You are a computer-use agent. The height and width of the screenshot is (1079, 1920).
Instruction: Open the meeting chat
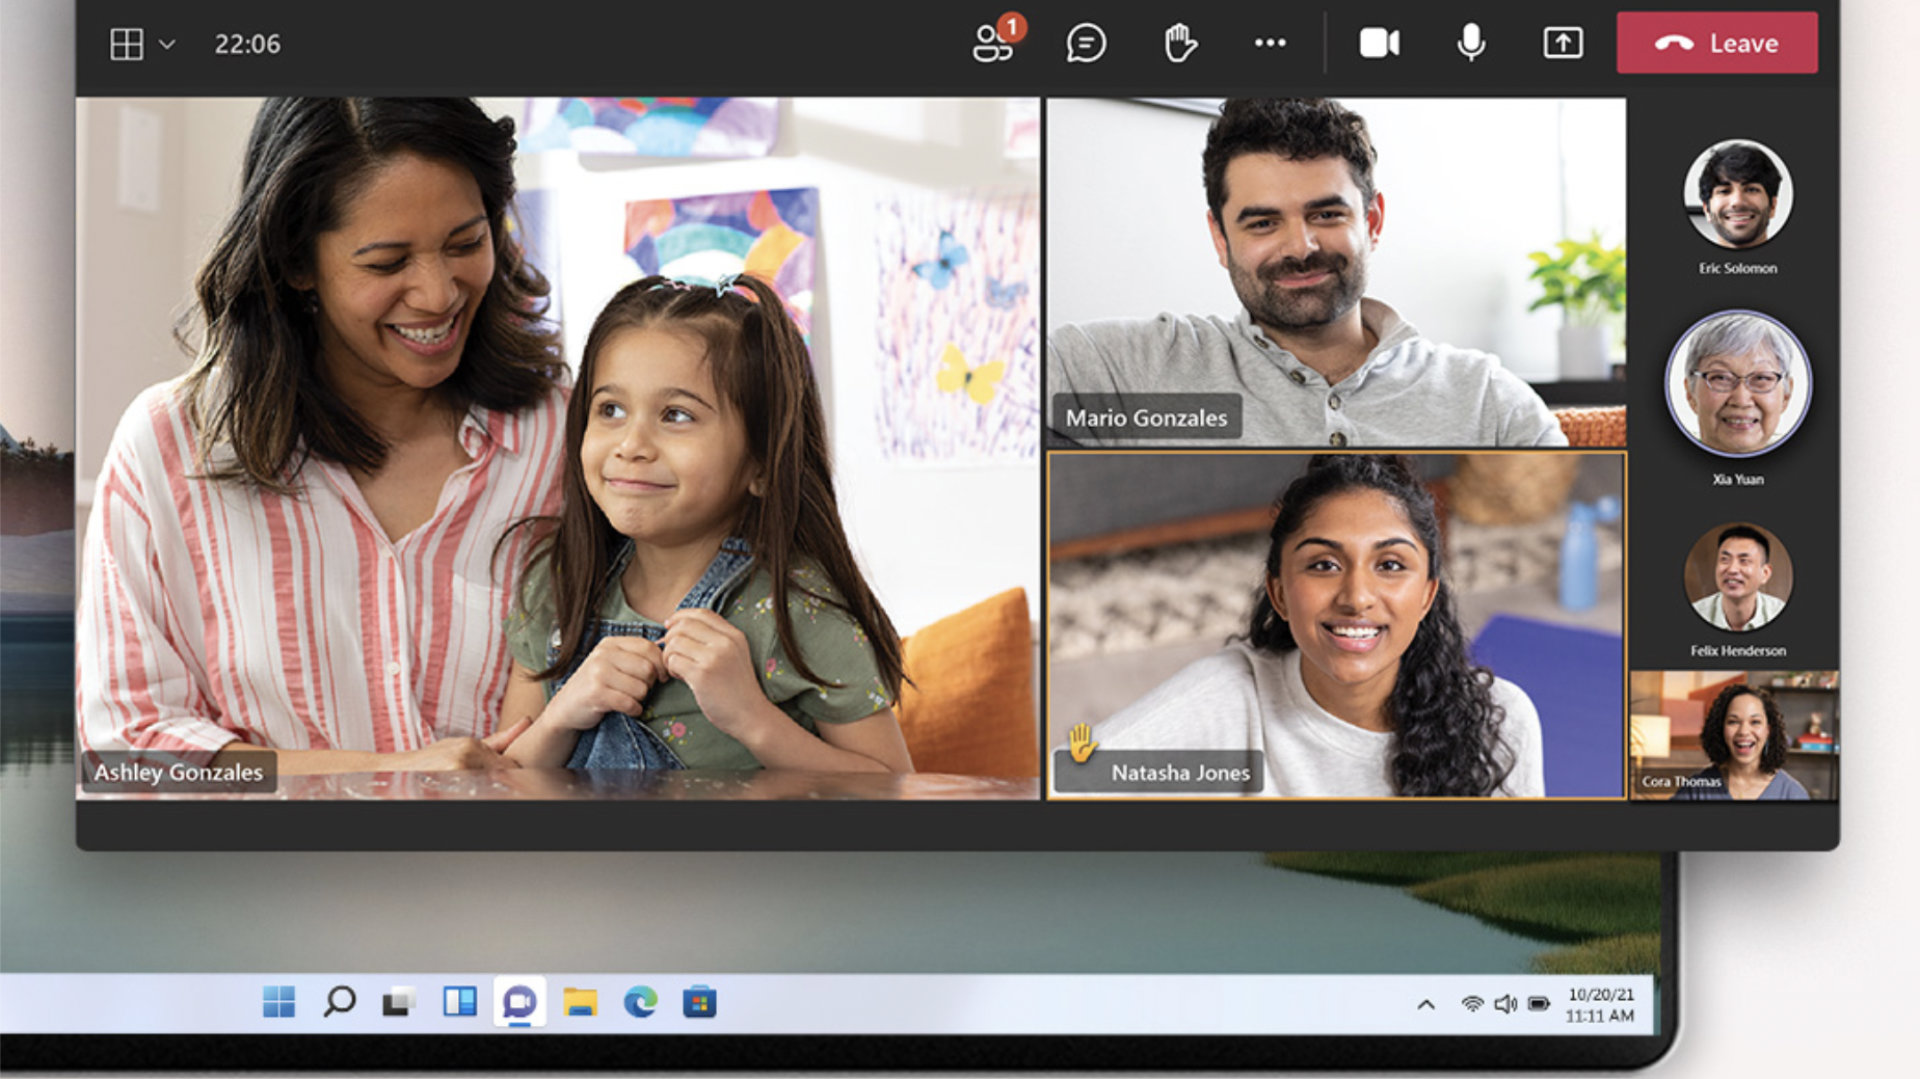[1085, 43]
